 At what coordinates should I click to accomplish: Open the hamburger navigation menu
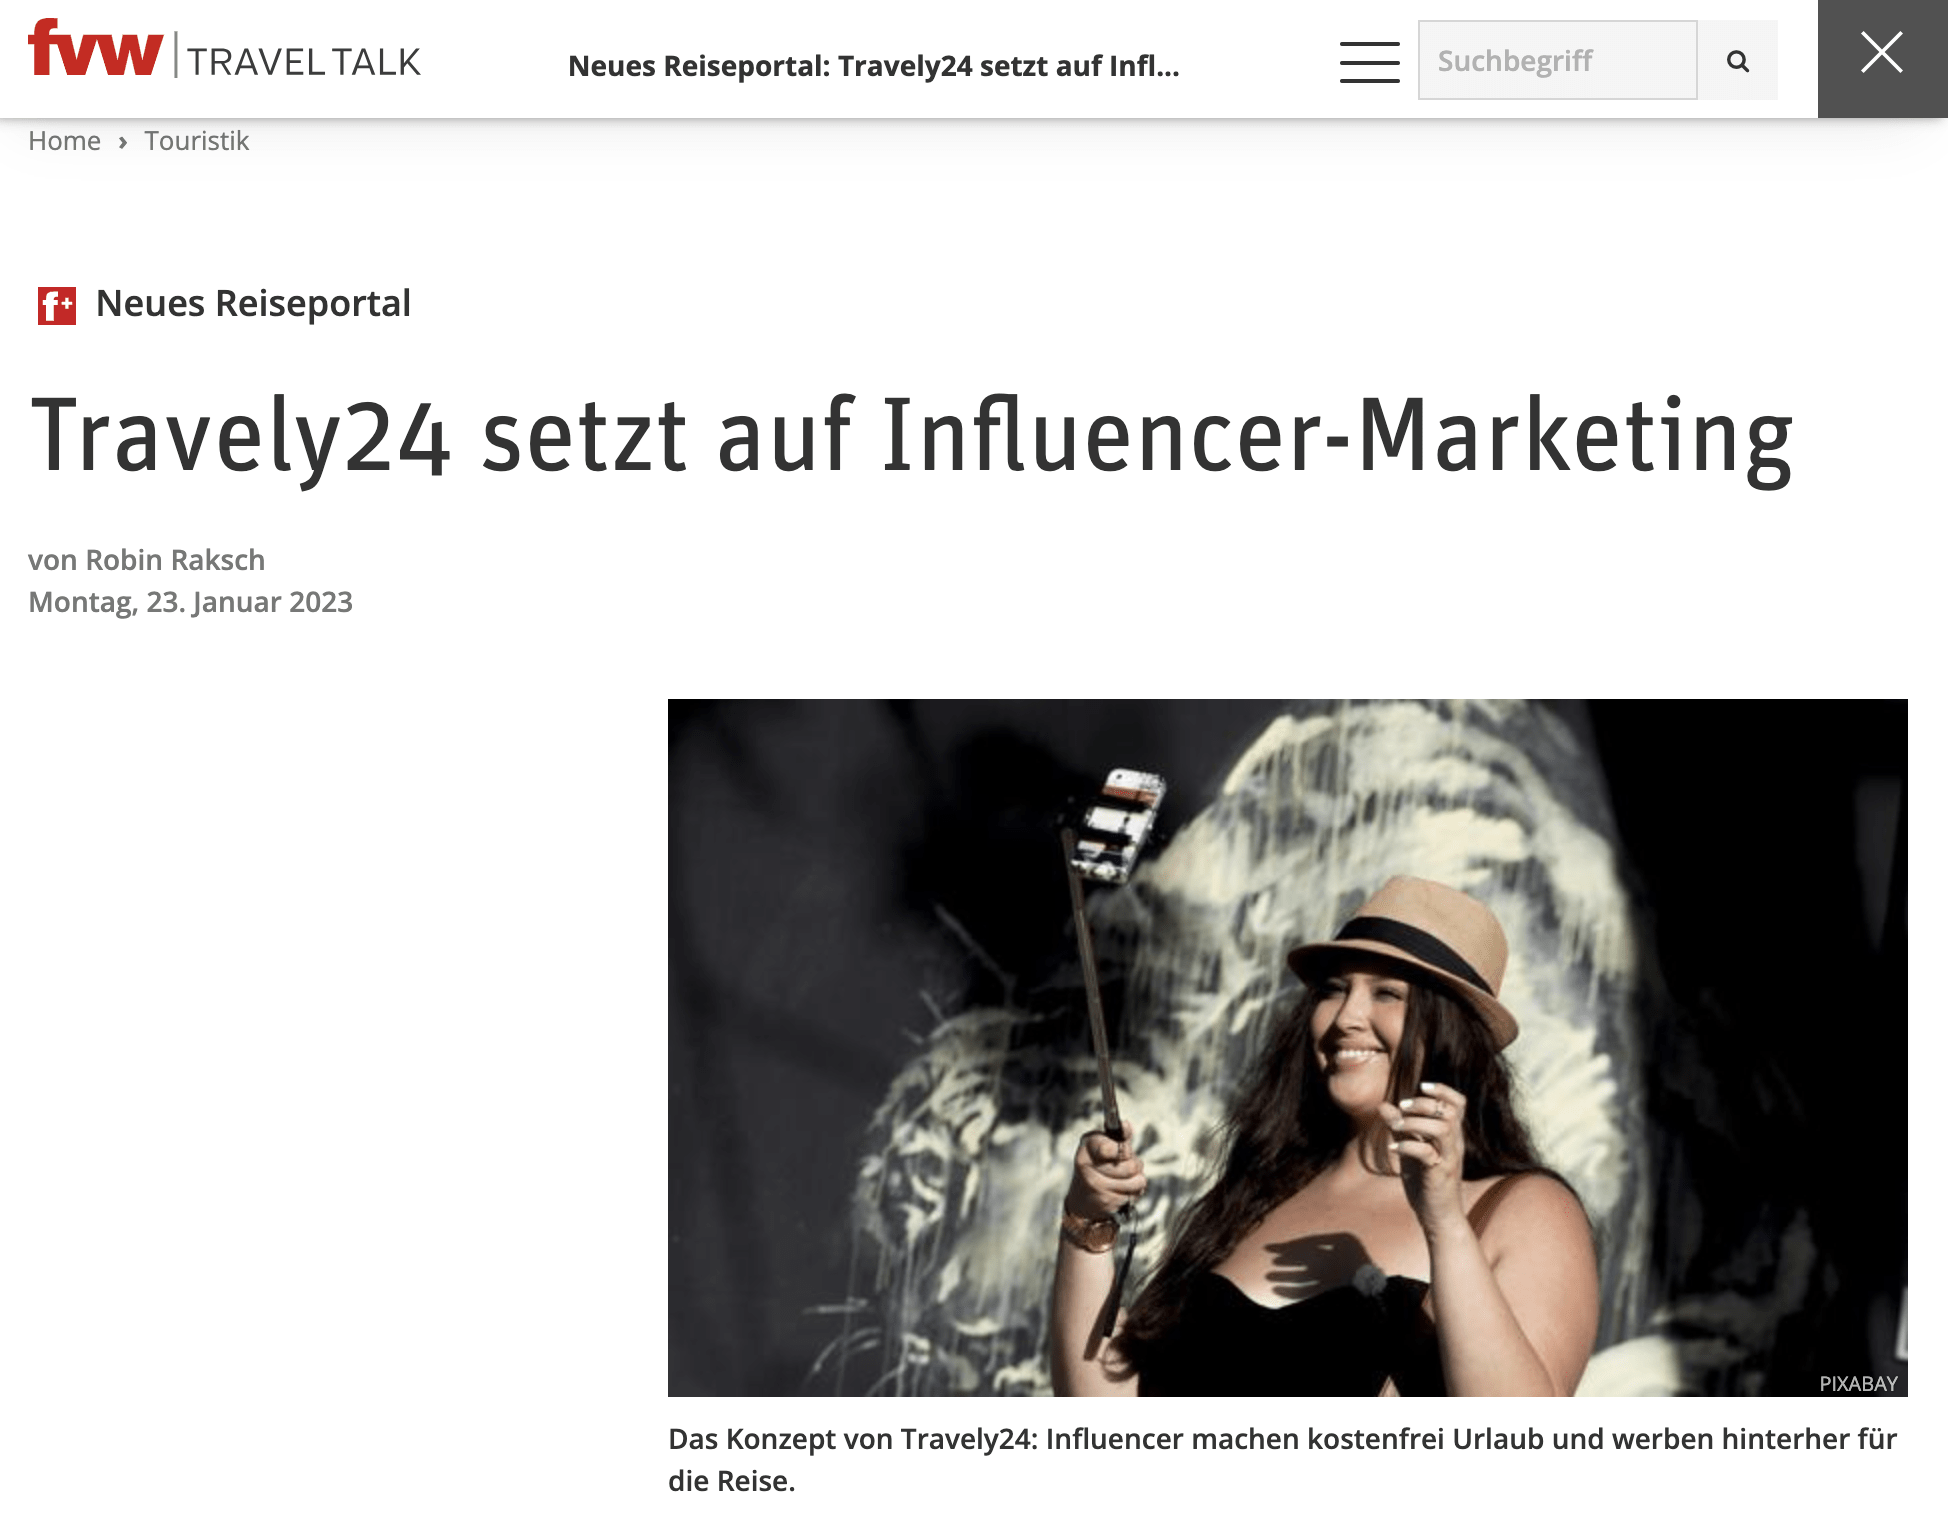(x=1369, y=61)
